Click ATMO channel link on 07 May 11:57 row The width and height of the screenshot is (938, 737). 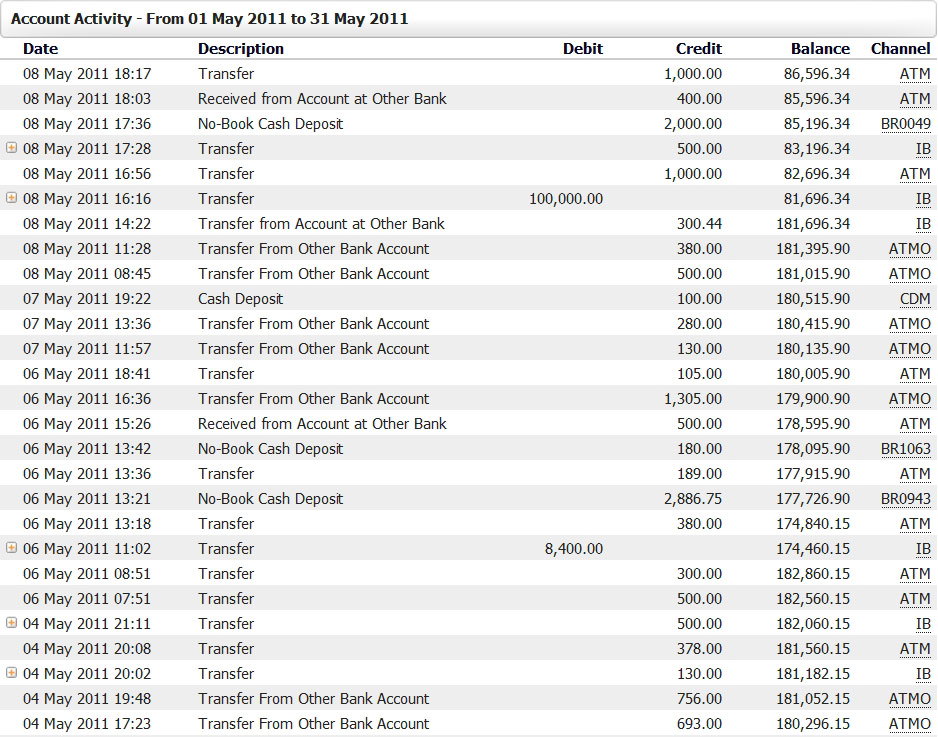pos(910,349)
